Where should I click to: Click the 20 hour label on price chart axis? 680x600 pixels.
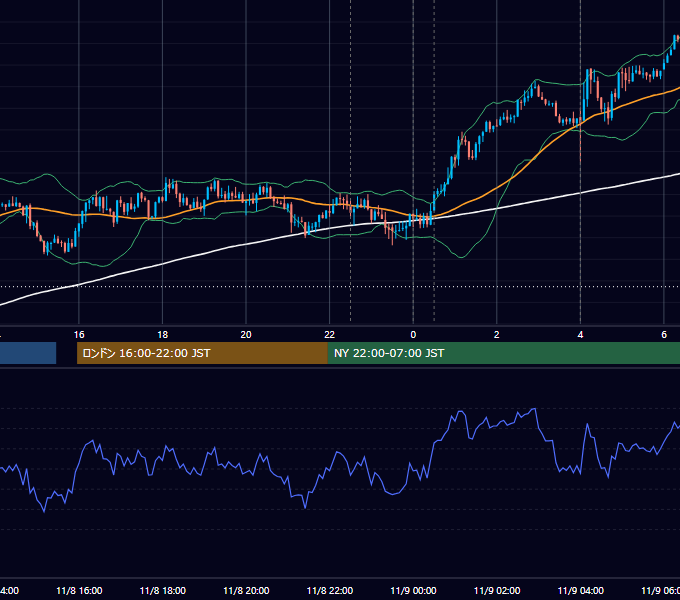246,335
